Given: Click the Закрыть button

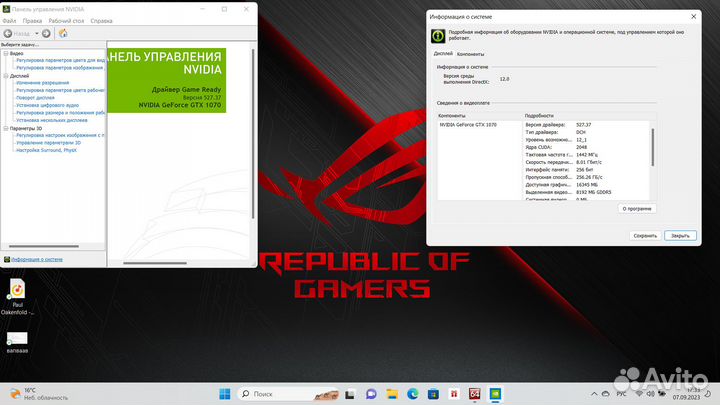Looking at the screenshot, I should click(680, 236).
